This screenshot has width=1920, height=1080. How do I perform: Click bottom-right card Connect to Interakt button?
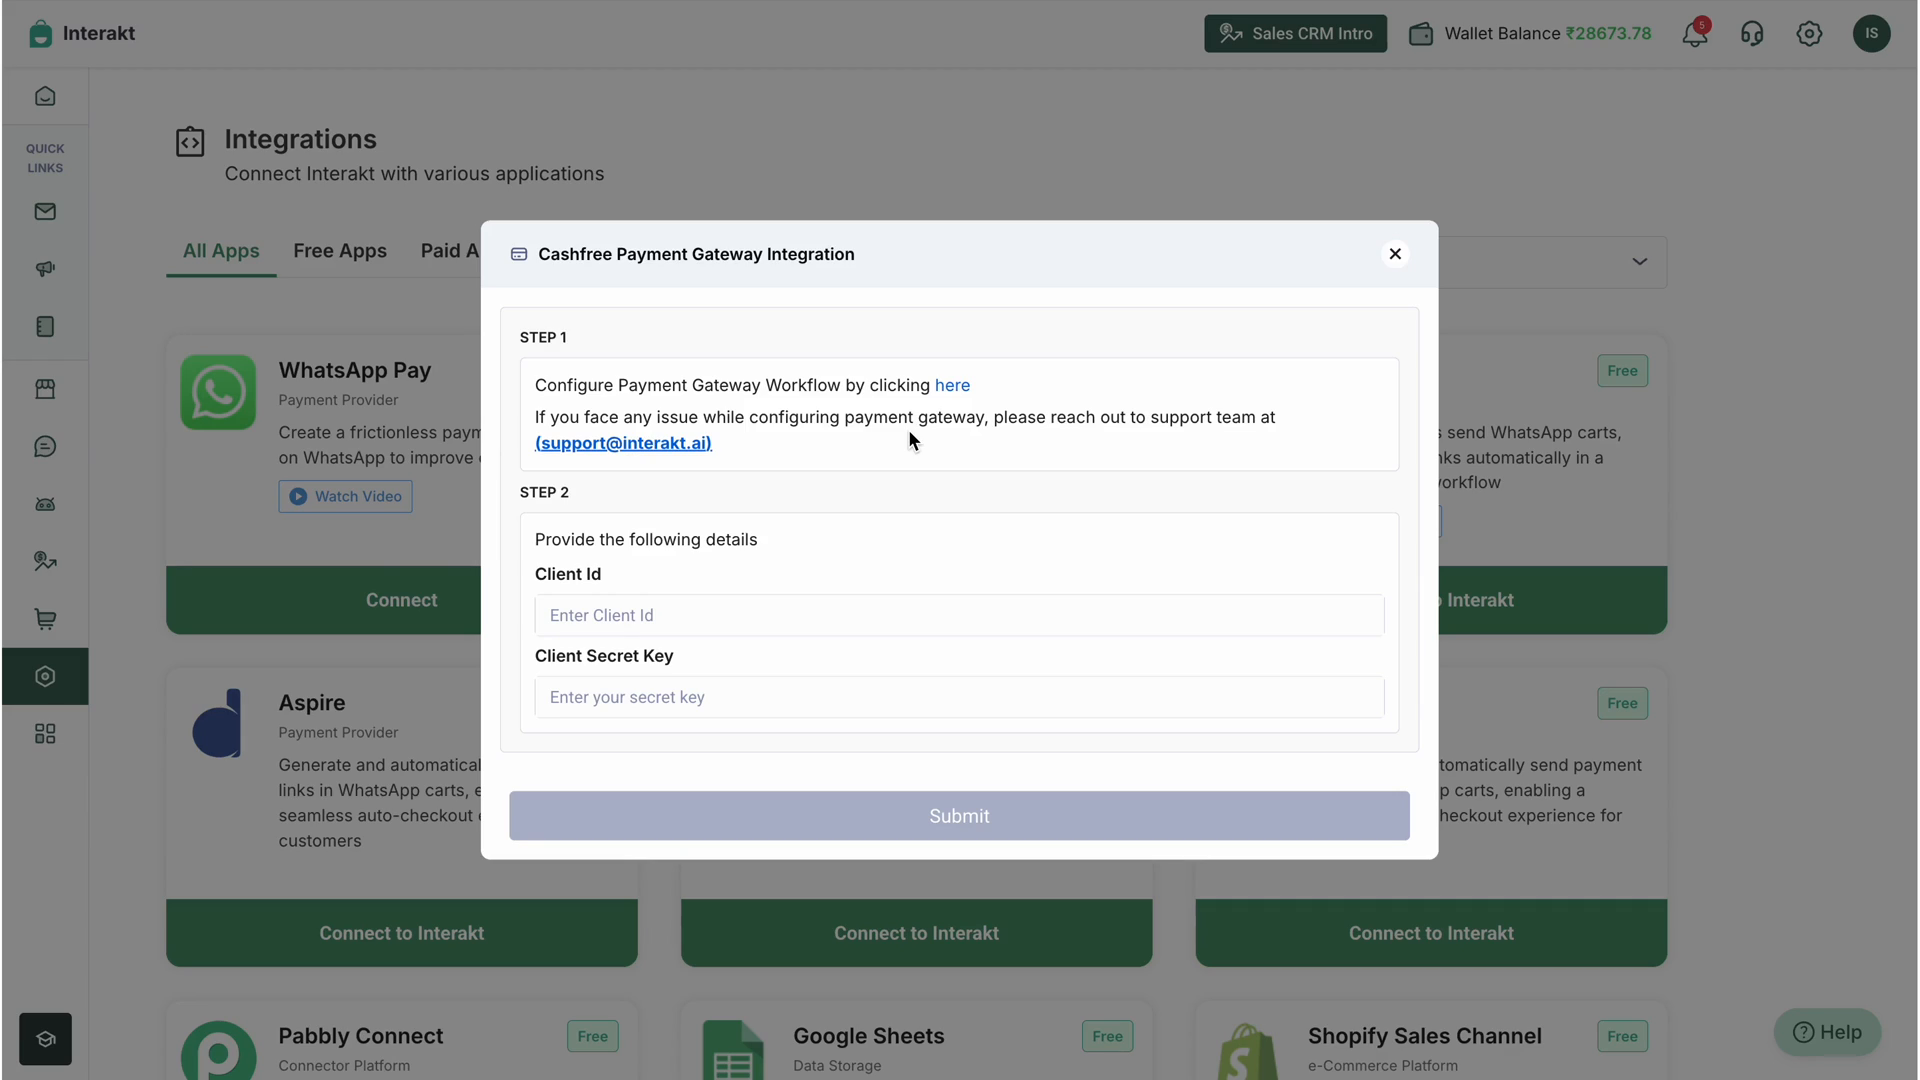click(x=1431, y=933)
